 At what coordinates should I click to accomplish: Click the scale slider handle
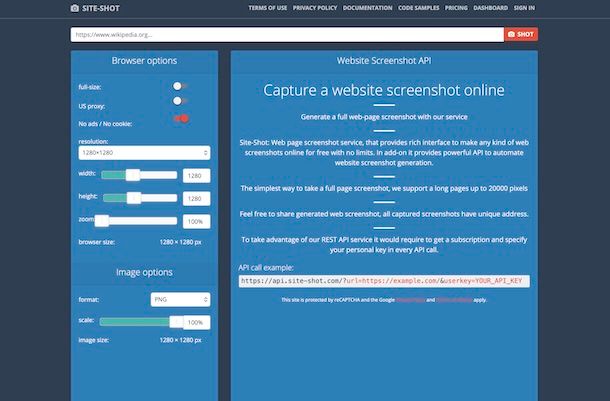176,322
